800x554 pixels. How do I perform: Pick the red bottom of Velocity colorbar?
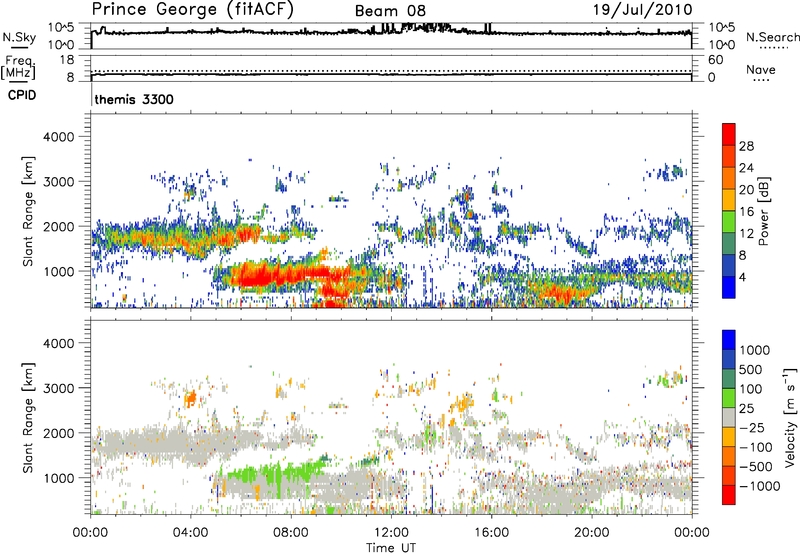(729, 495)
